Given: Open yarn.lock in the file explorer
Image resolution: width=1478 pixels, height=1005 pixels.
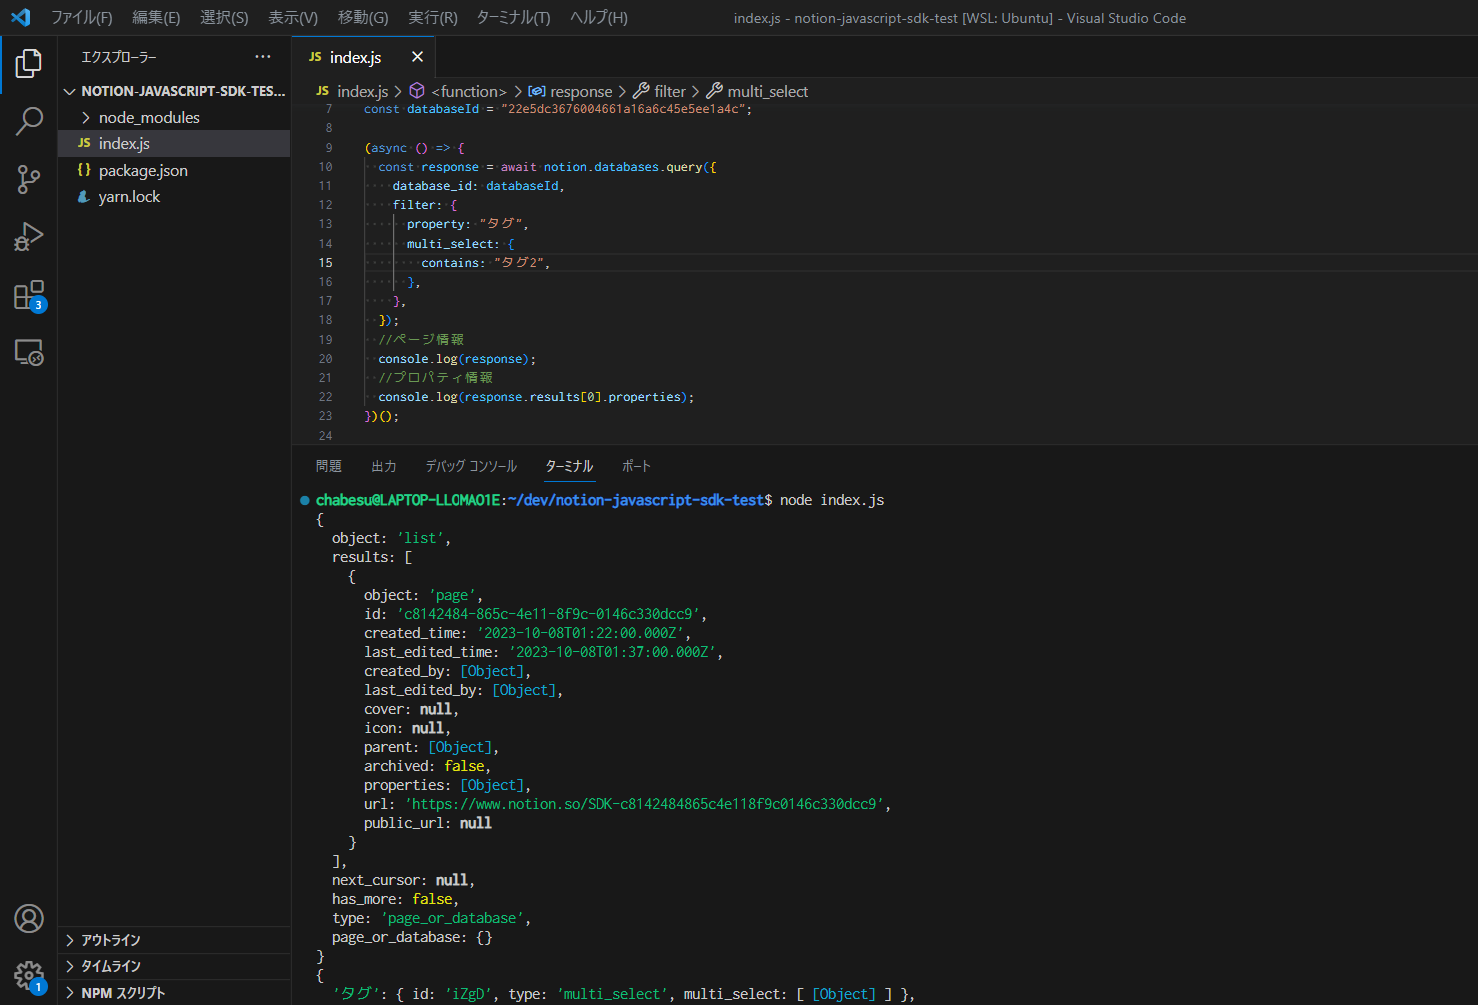Looking at the screenshot, I should click(174, 197).
